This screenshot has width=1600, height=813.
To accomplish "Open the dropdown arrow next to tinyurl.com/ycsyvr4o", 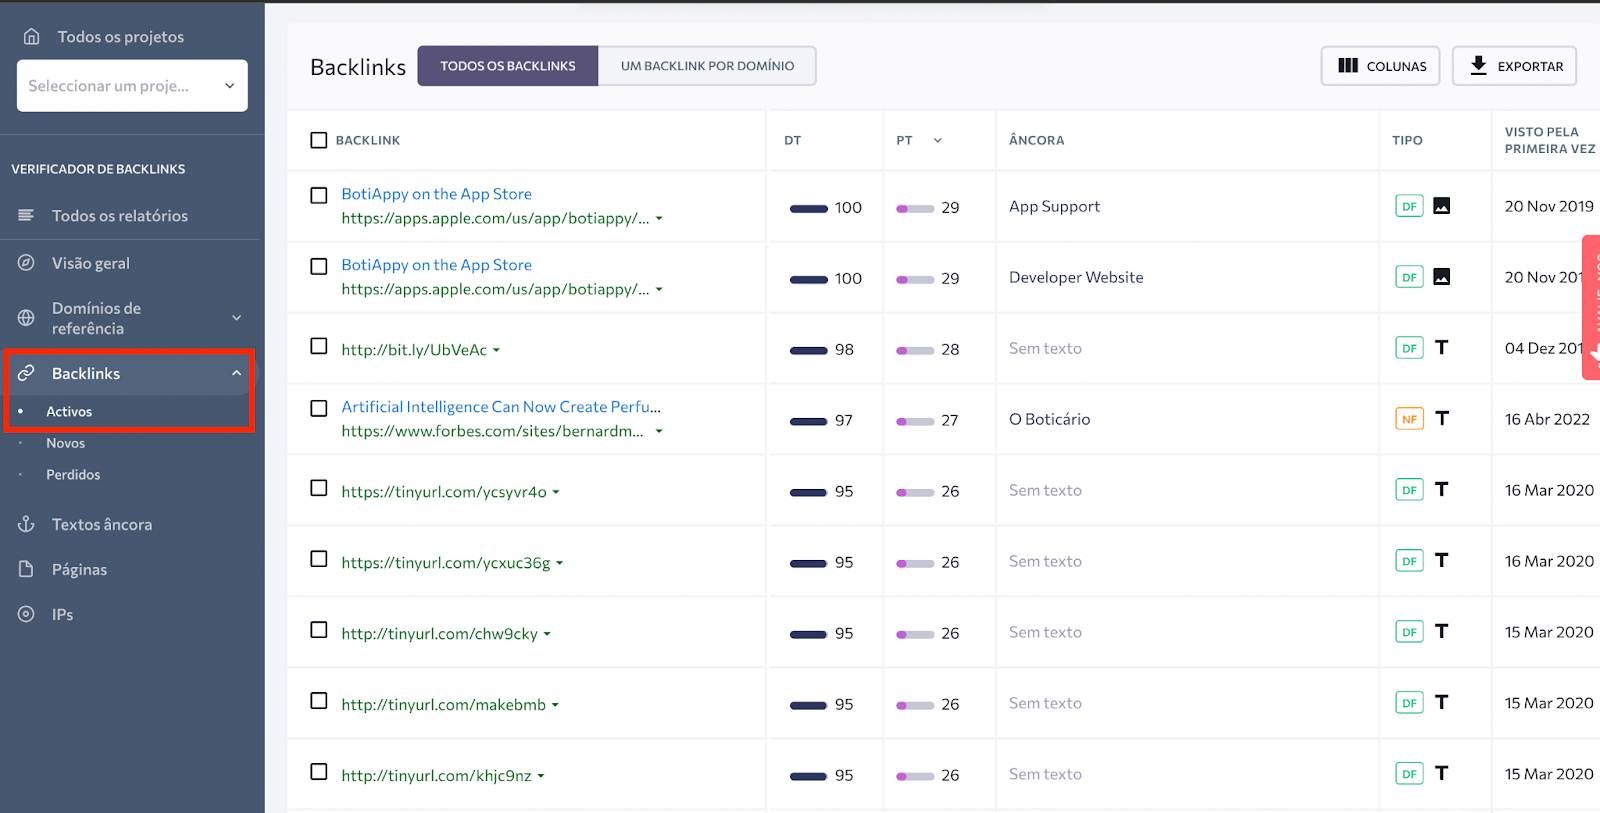I will [556, 492].
